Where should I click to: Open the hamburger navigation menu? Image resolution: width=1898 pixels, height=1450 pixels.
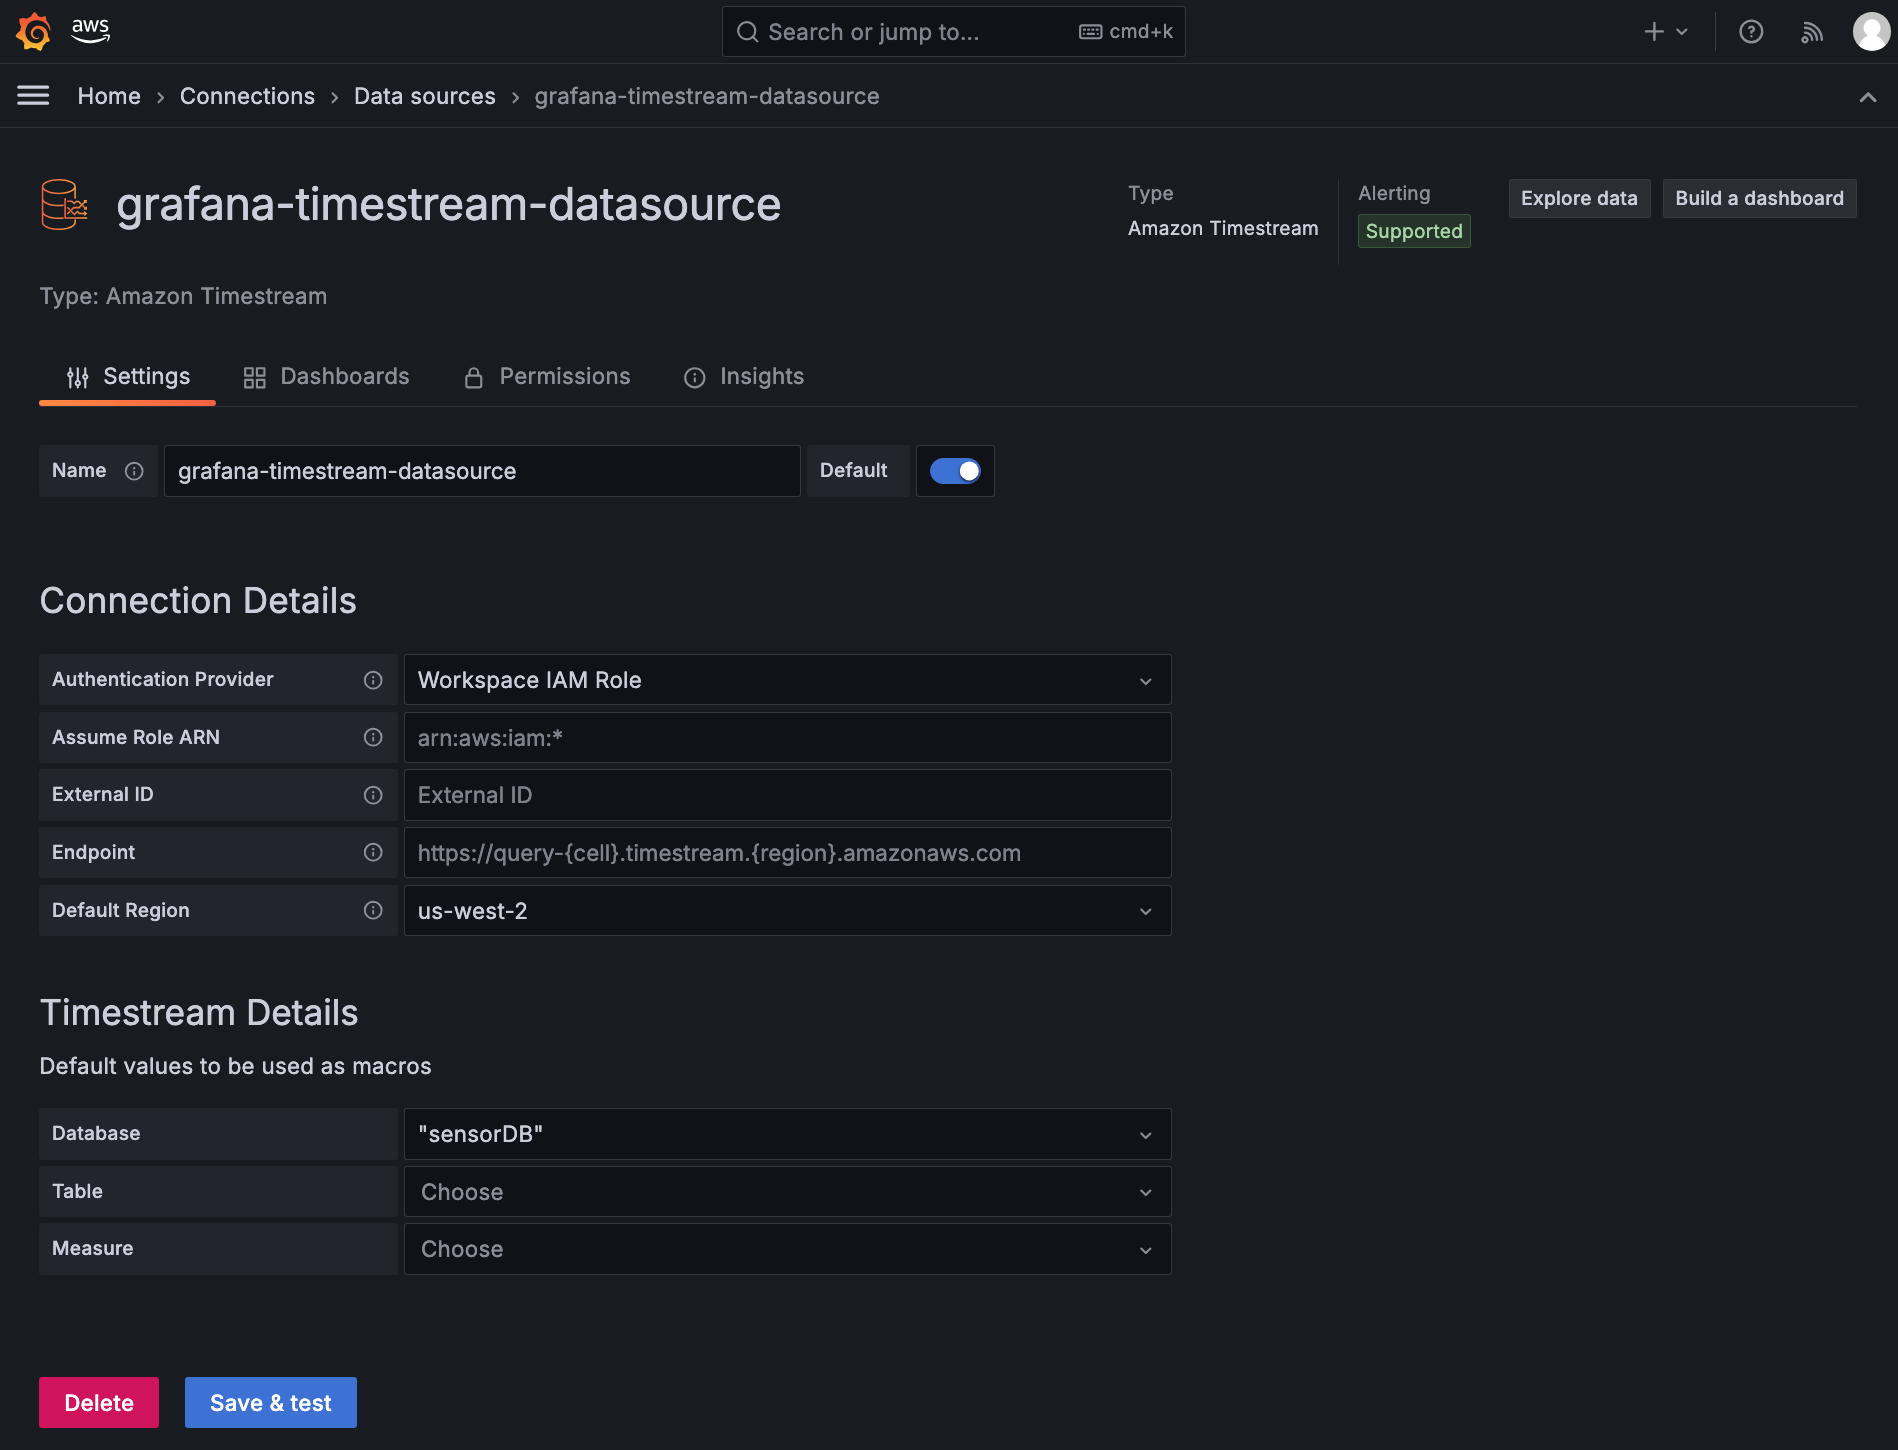pos(33,96)
